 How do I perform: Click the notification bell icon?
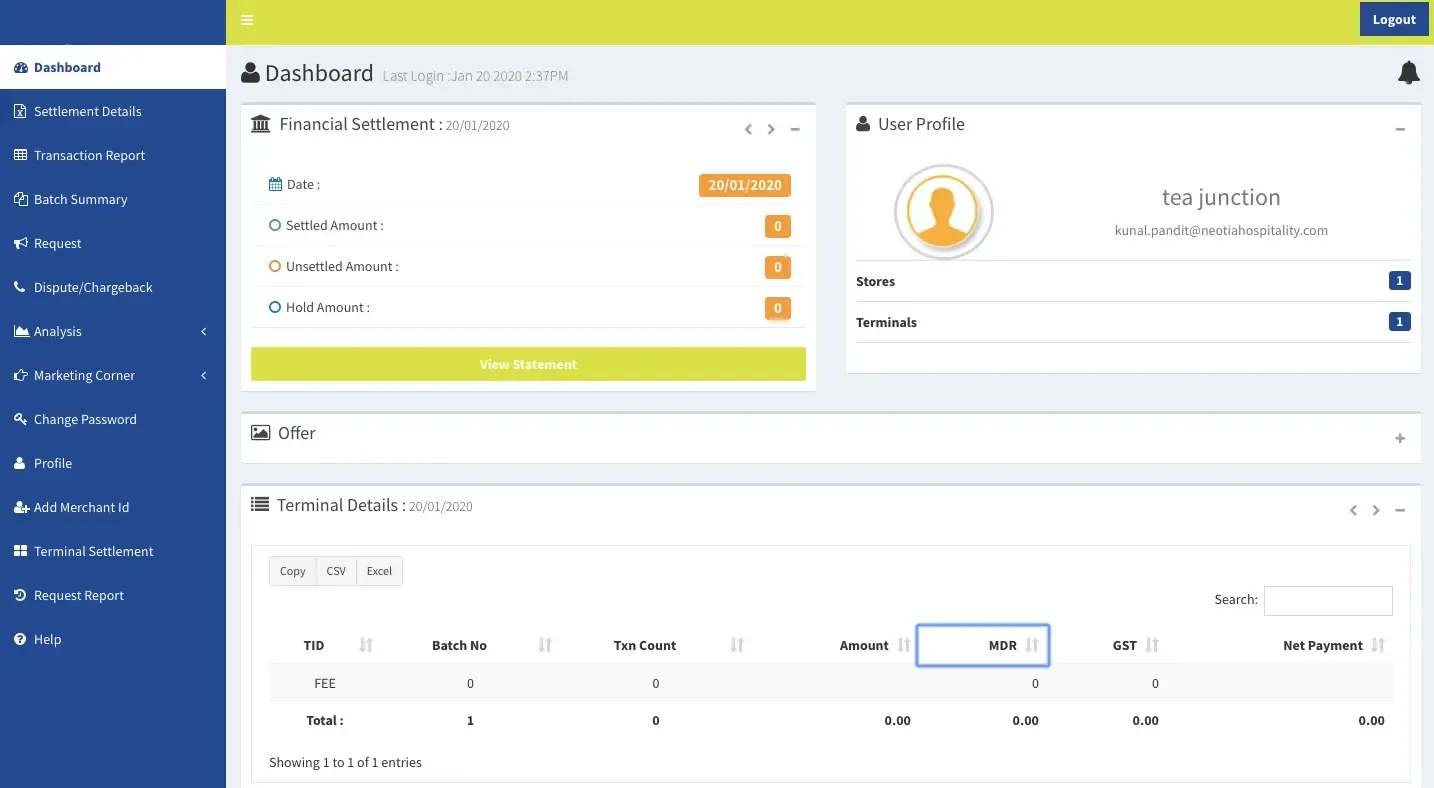tap(1408, 73)
